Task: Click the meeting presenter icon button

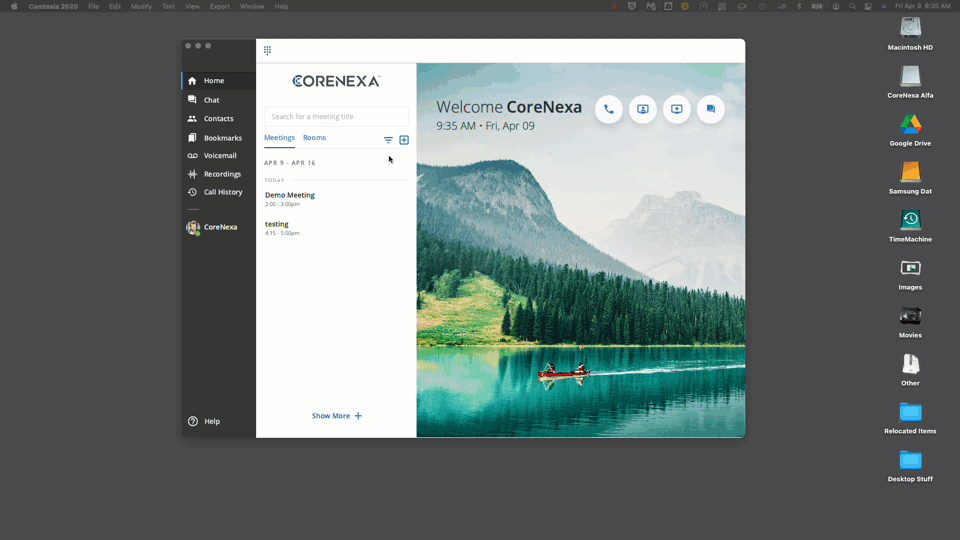Action: tap(642, 110)
